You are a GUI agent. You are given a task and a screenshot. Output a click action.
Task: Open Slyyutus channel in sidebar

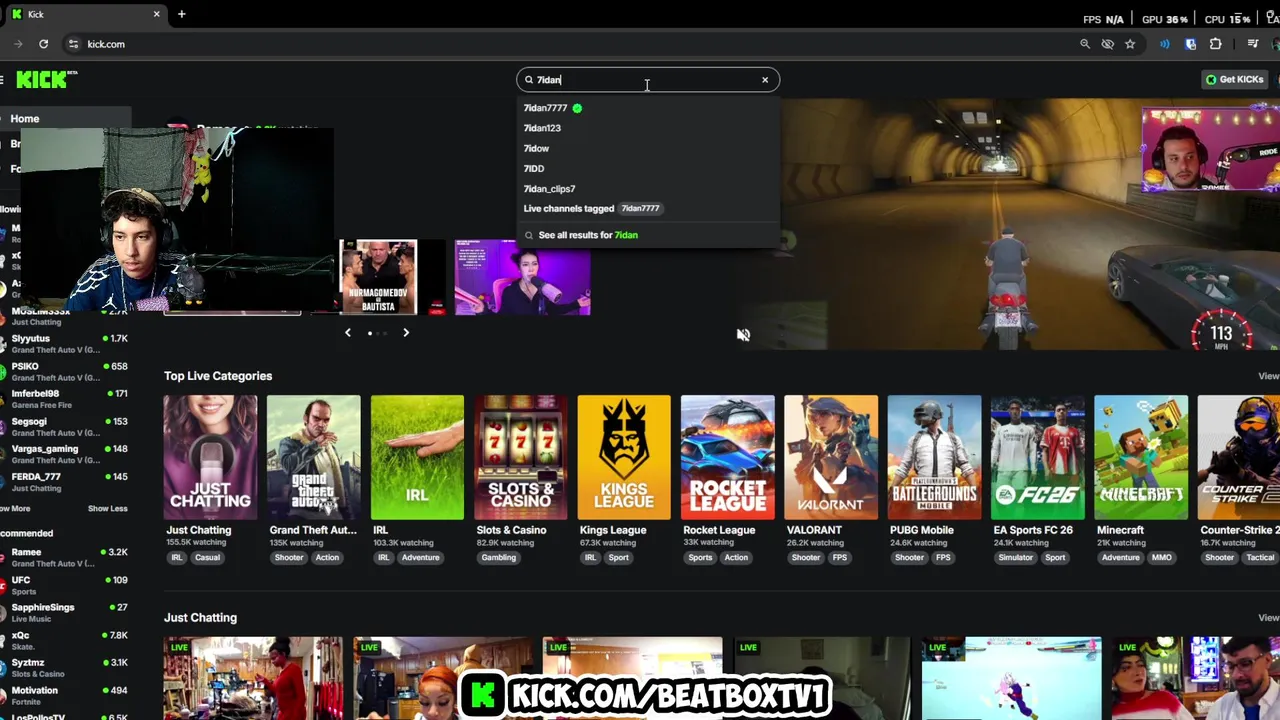coord(66,344)
